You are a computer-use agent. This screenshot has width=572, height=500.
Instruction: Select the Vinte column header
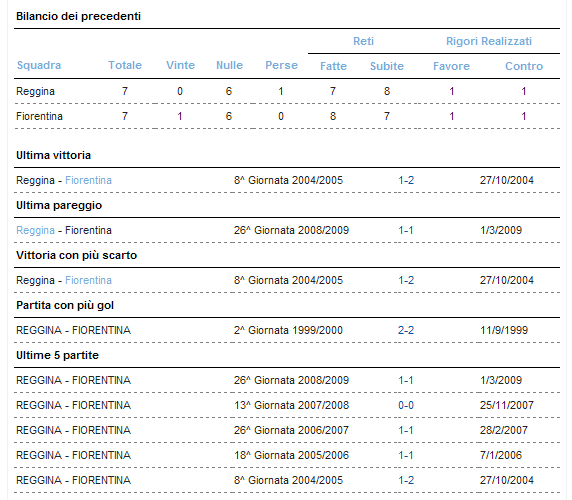181,65
